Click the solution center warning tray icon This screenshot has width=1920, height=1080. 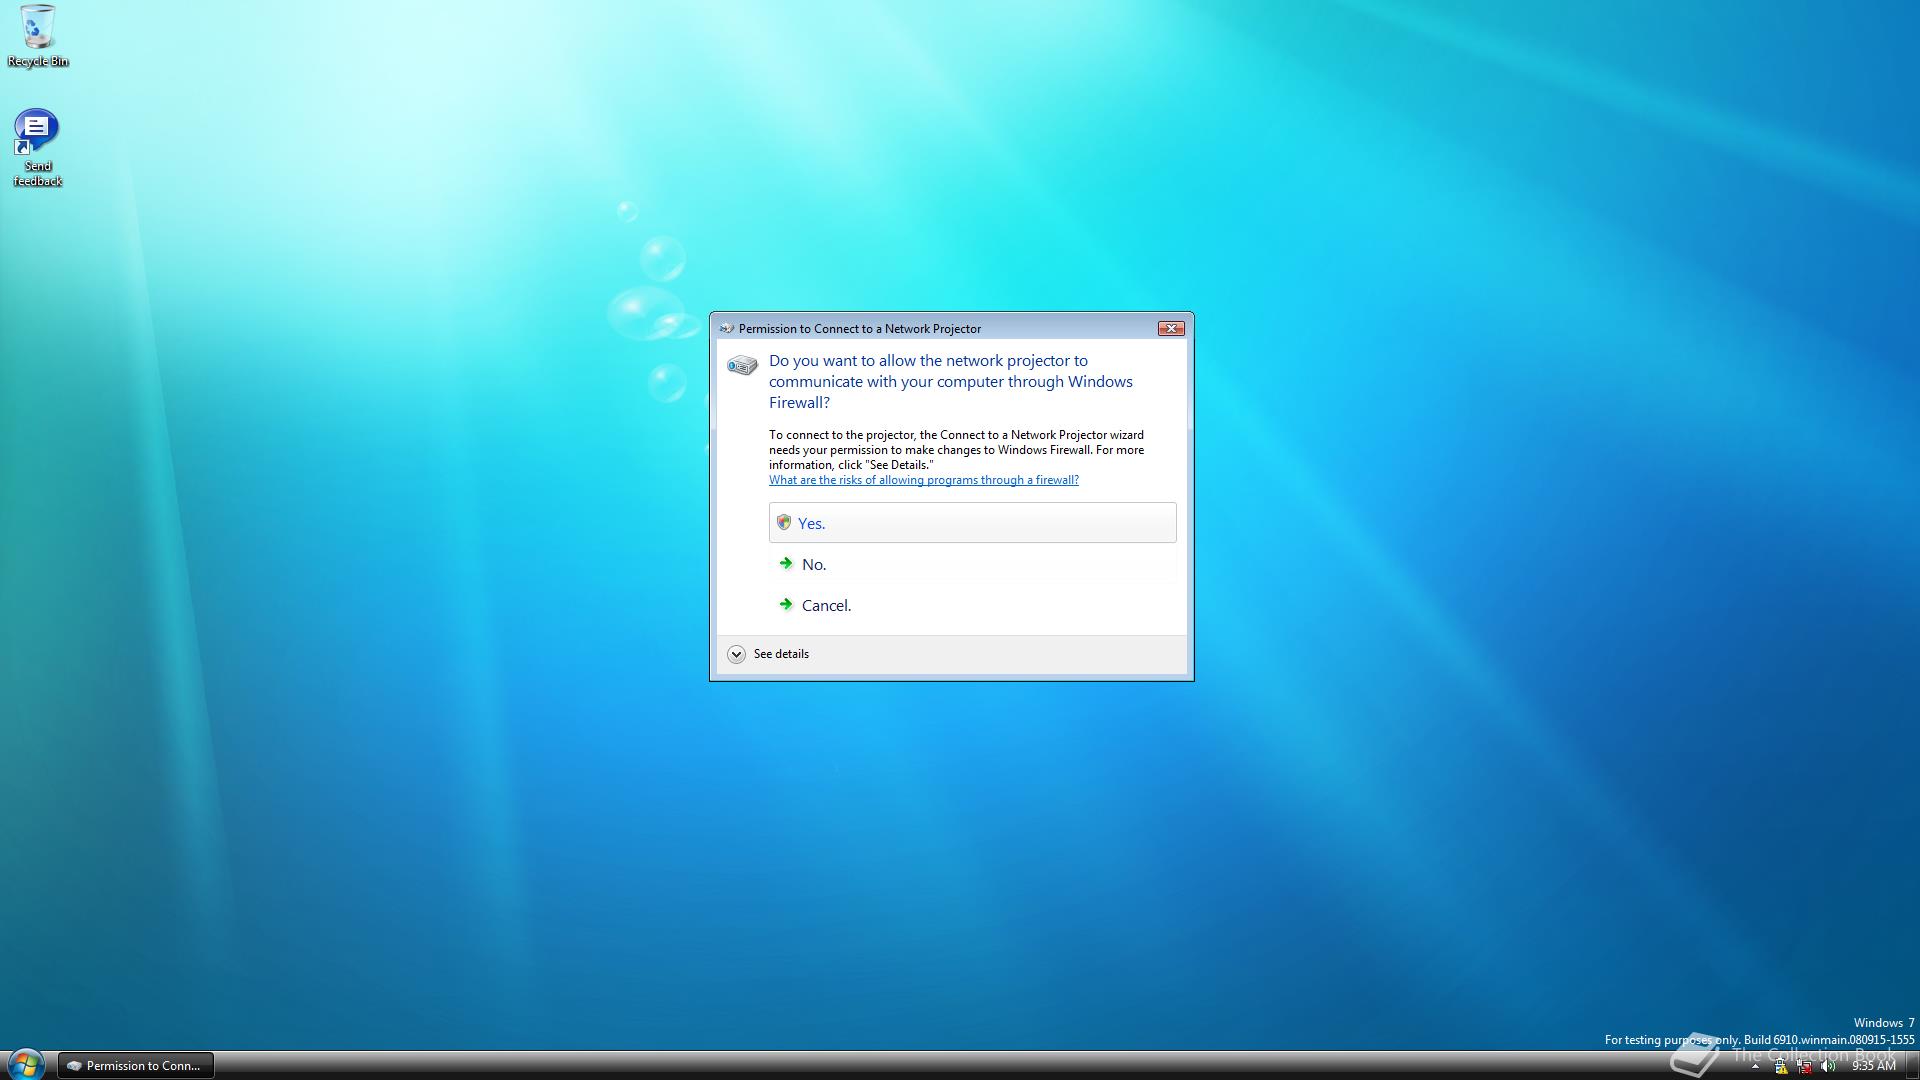pos(1781,1067)
